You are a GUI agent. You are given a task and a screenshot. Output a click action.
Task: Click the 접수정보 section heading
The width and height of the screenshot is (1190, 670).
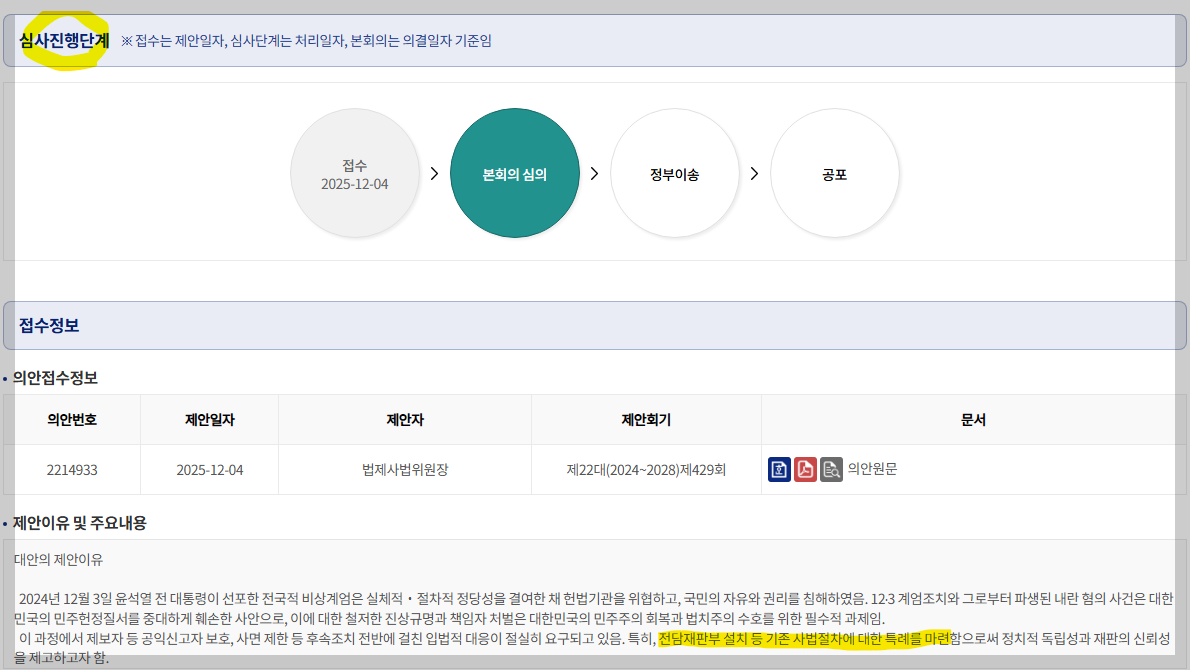[49, 326]
